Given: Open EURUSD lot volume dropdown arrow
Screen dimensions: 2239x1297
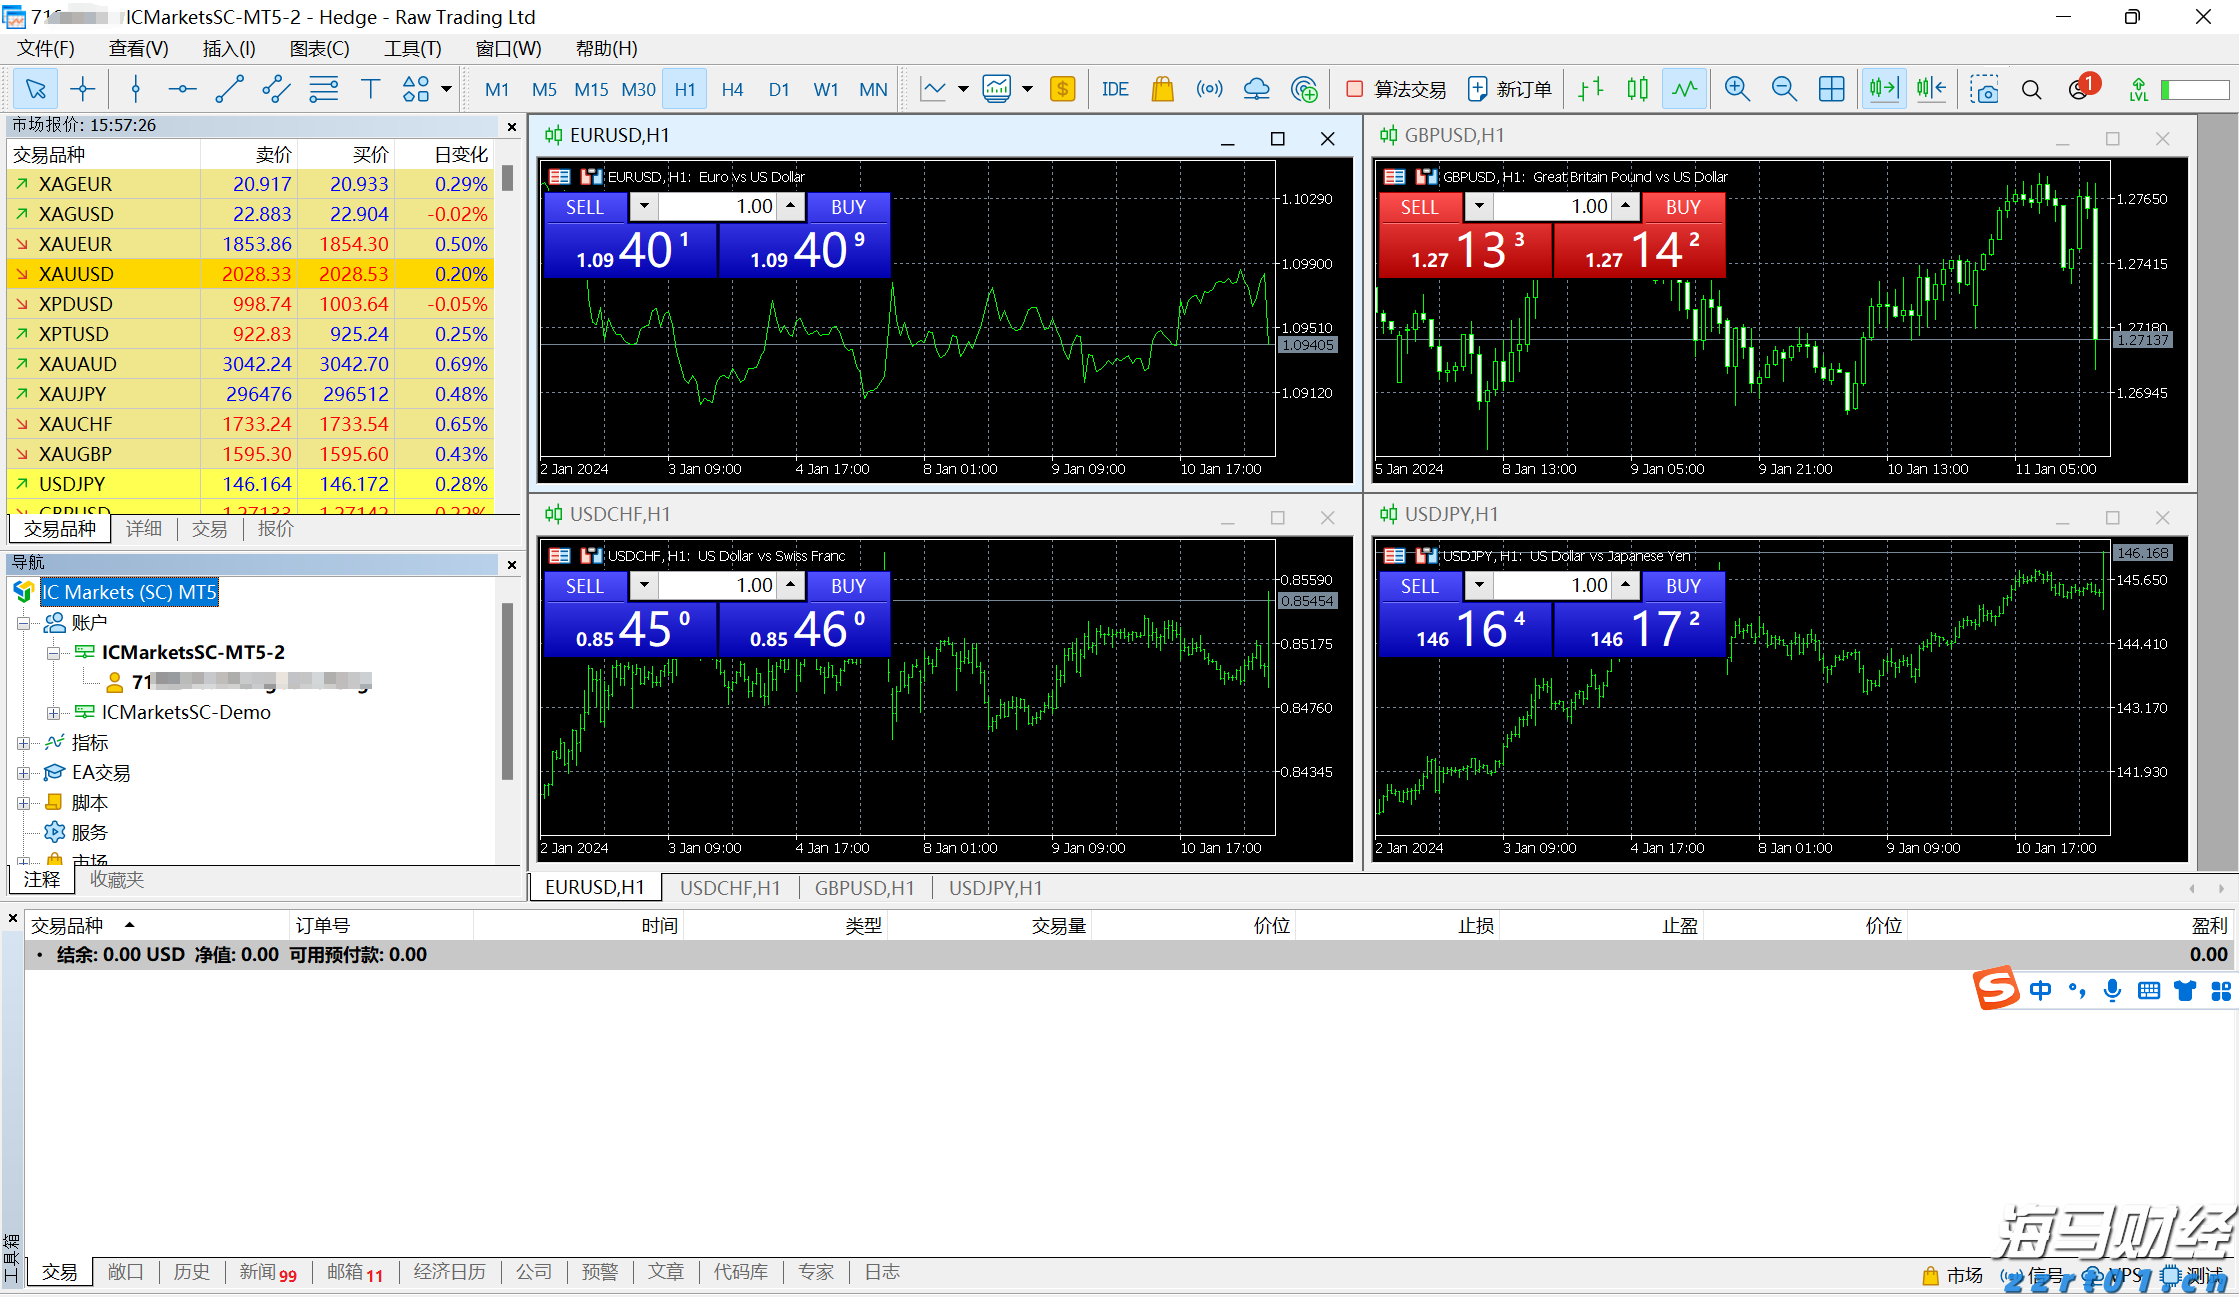Looking at the screenshot, I should [x=644, y=206].
